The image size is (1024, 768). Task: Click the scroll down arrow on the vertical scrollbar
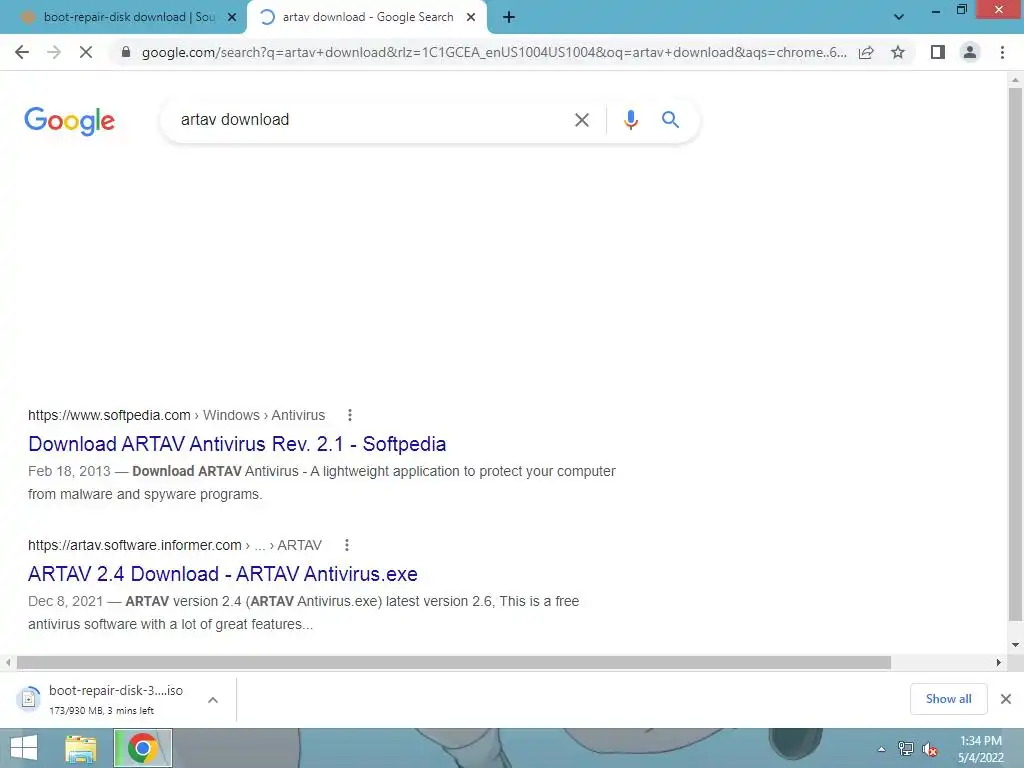click(x=1015, y=645)
